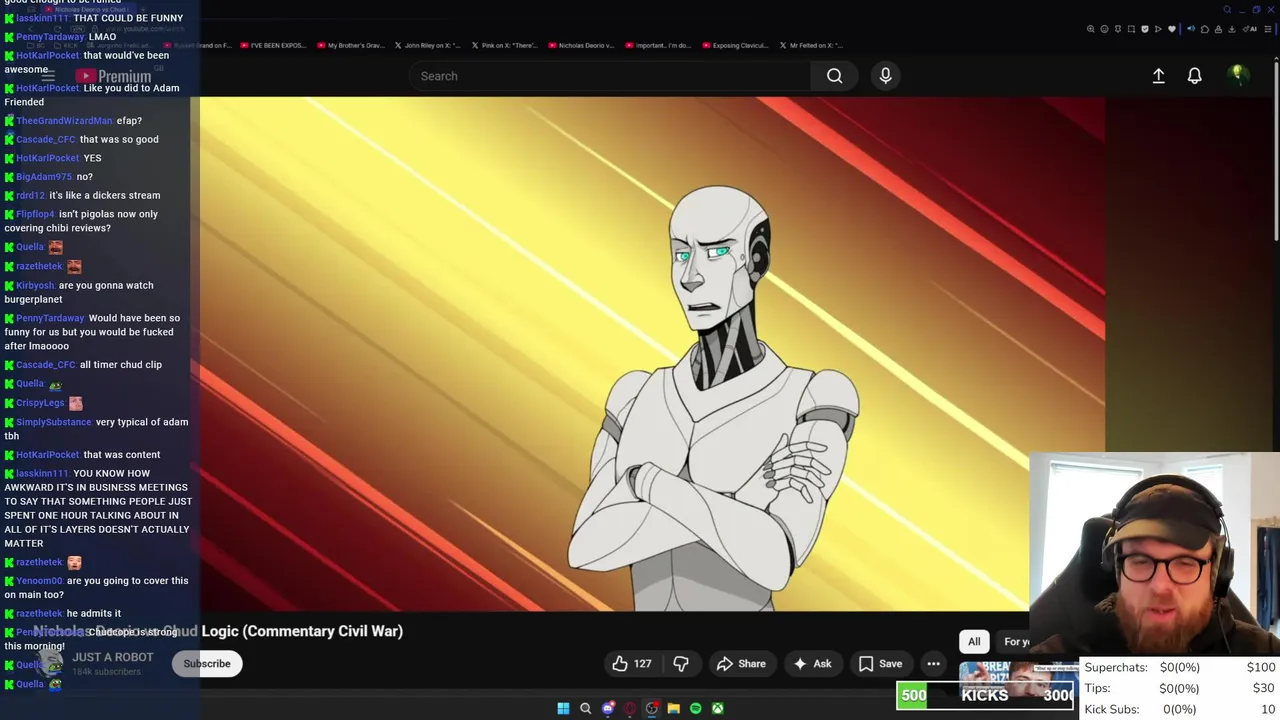Open the YouTube upload/create icon

pyautogui.click(x=1158, y=76)
